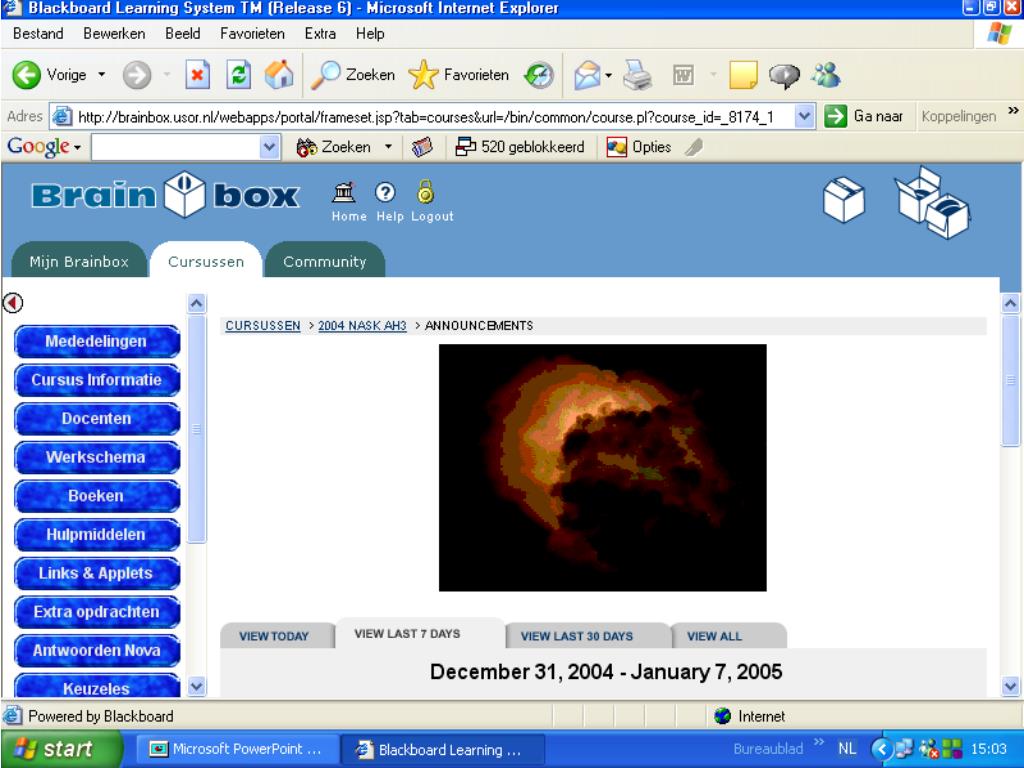Image resolution: width=1024 pixels, height=768 pixels.
Task: Follow the 2004 NASK AH3 breadcrumb link
Action: [362, 325]
